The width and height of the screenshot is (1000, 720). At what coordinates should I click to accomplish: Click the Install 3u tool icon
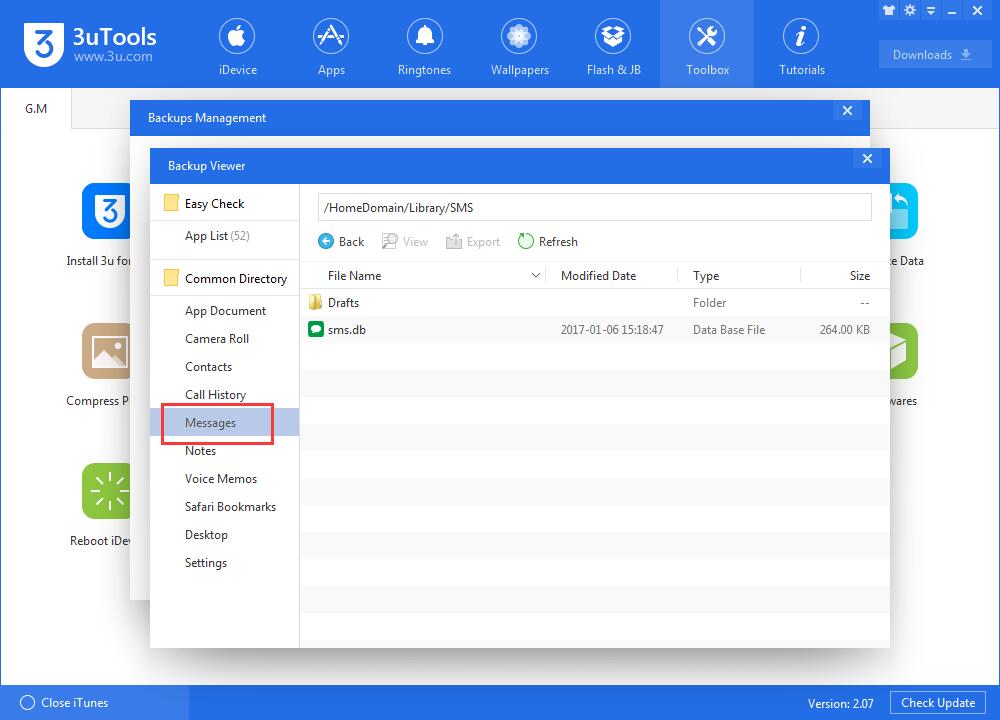point(107,211)
